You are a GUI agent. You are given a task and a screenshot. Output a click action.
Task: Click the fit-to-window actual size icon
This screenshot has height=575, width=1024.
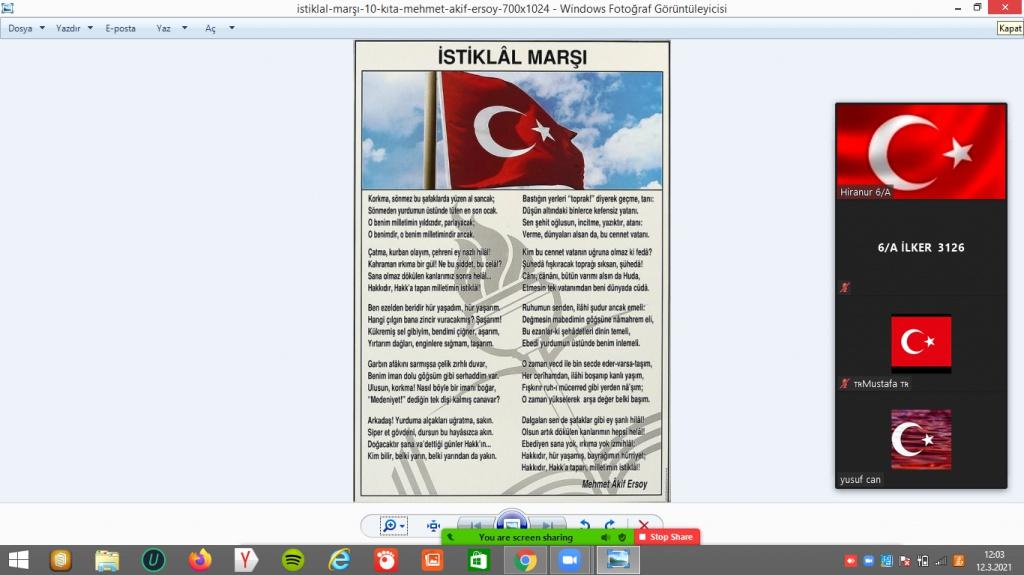[x=433, y=525]
